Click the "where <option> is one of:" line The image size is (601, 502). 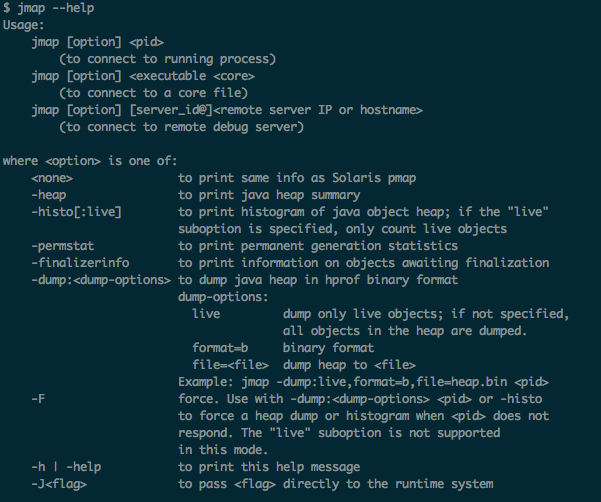[x=88, y=161]
